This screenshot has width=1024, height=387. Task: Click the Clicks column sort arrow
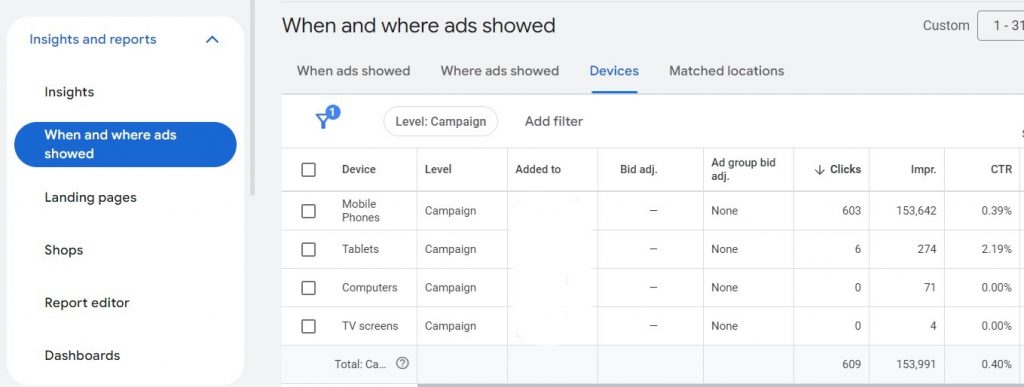click(x=820, y=170)
